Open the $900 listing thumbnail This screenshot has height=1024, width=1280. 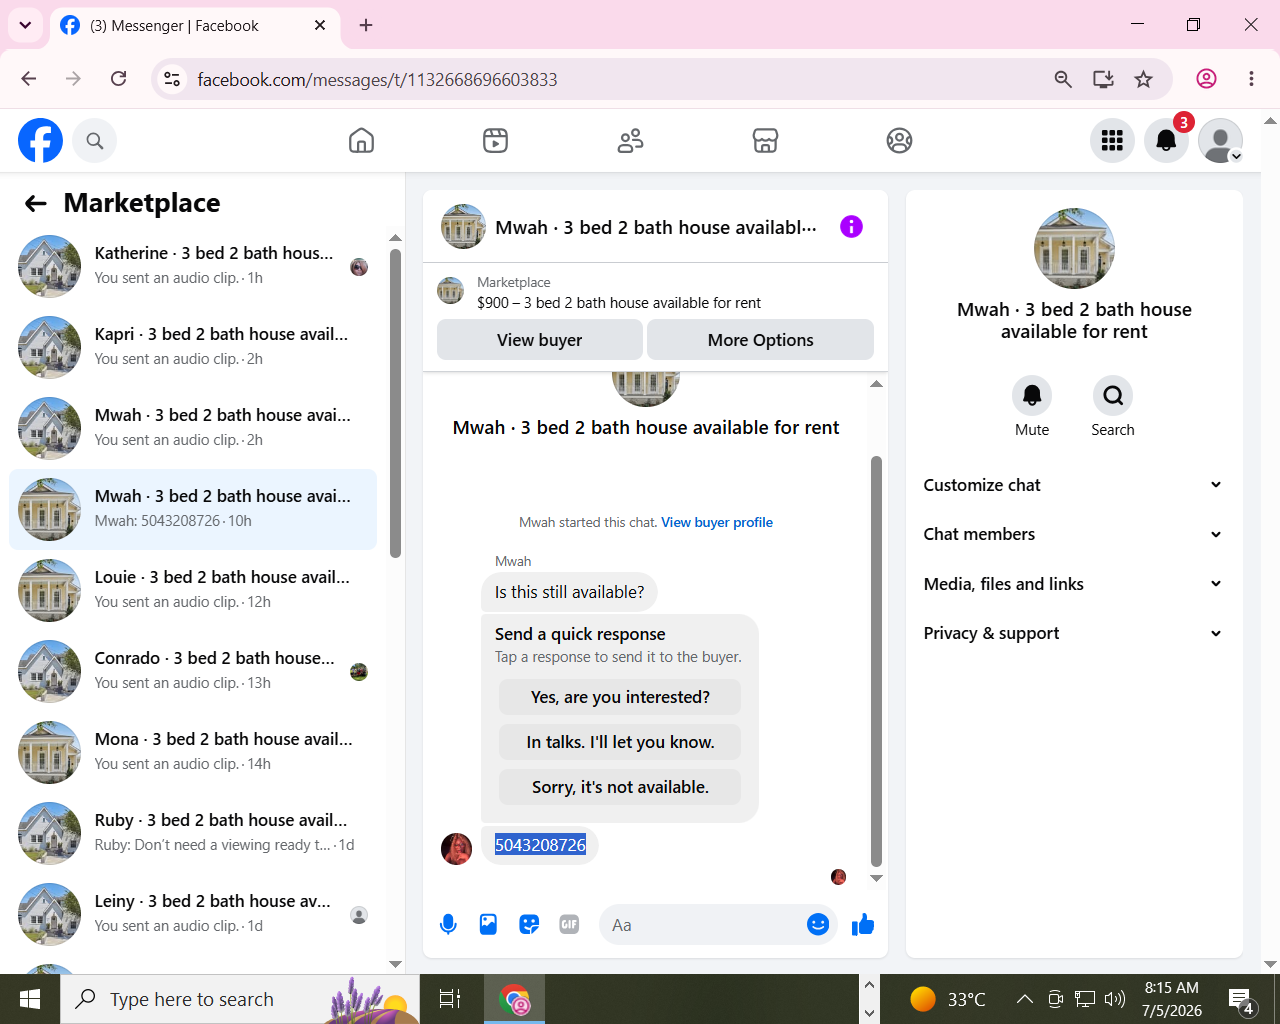point(451,291)
